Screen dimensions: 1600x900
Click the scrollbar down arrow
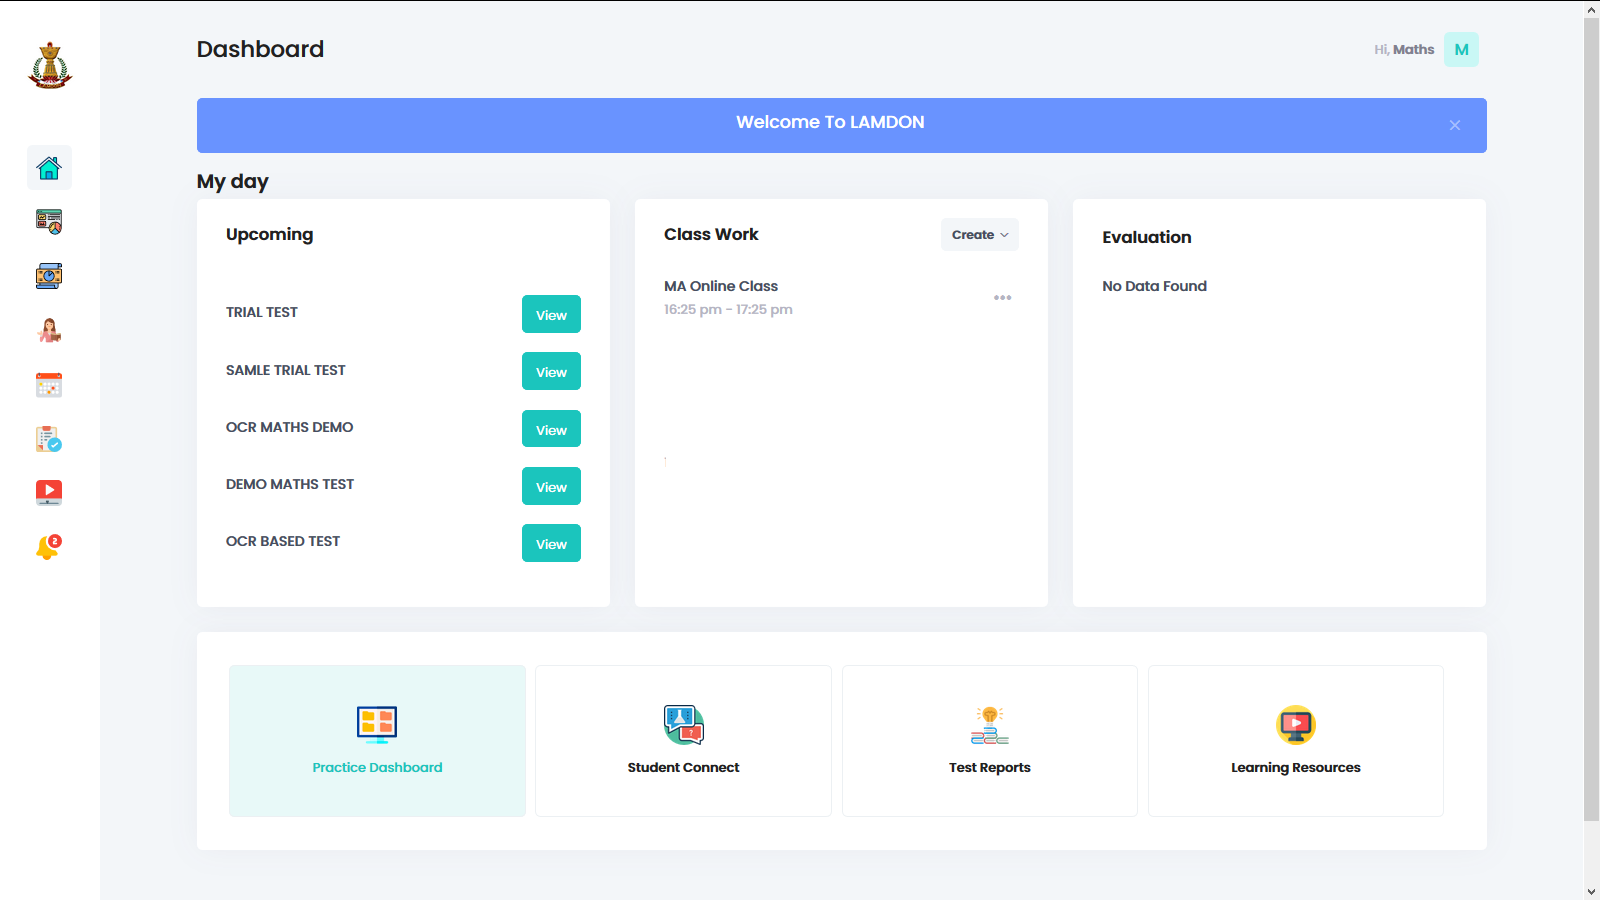1592,891
